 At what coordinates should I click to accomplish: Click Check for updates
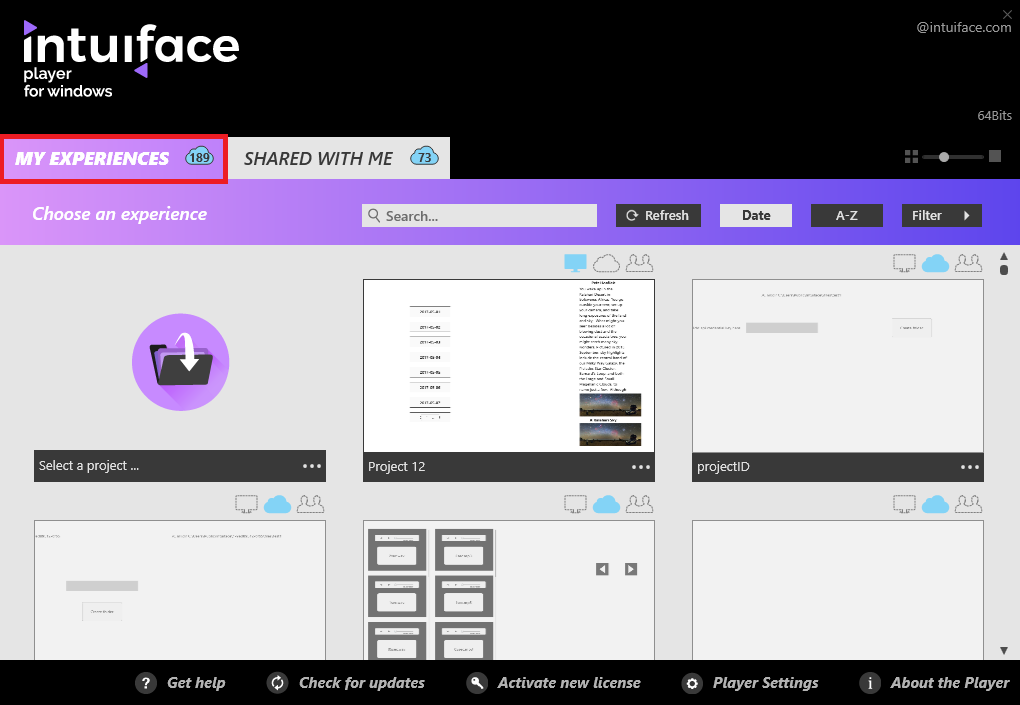tap(345, 683)
